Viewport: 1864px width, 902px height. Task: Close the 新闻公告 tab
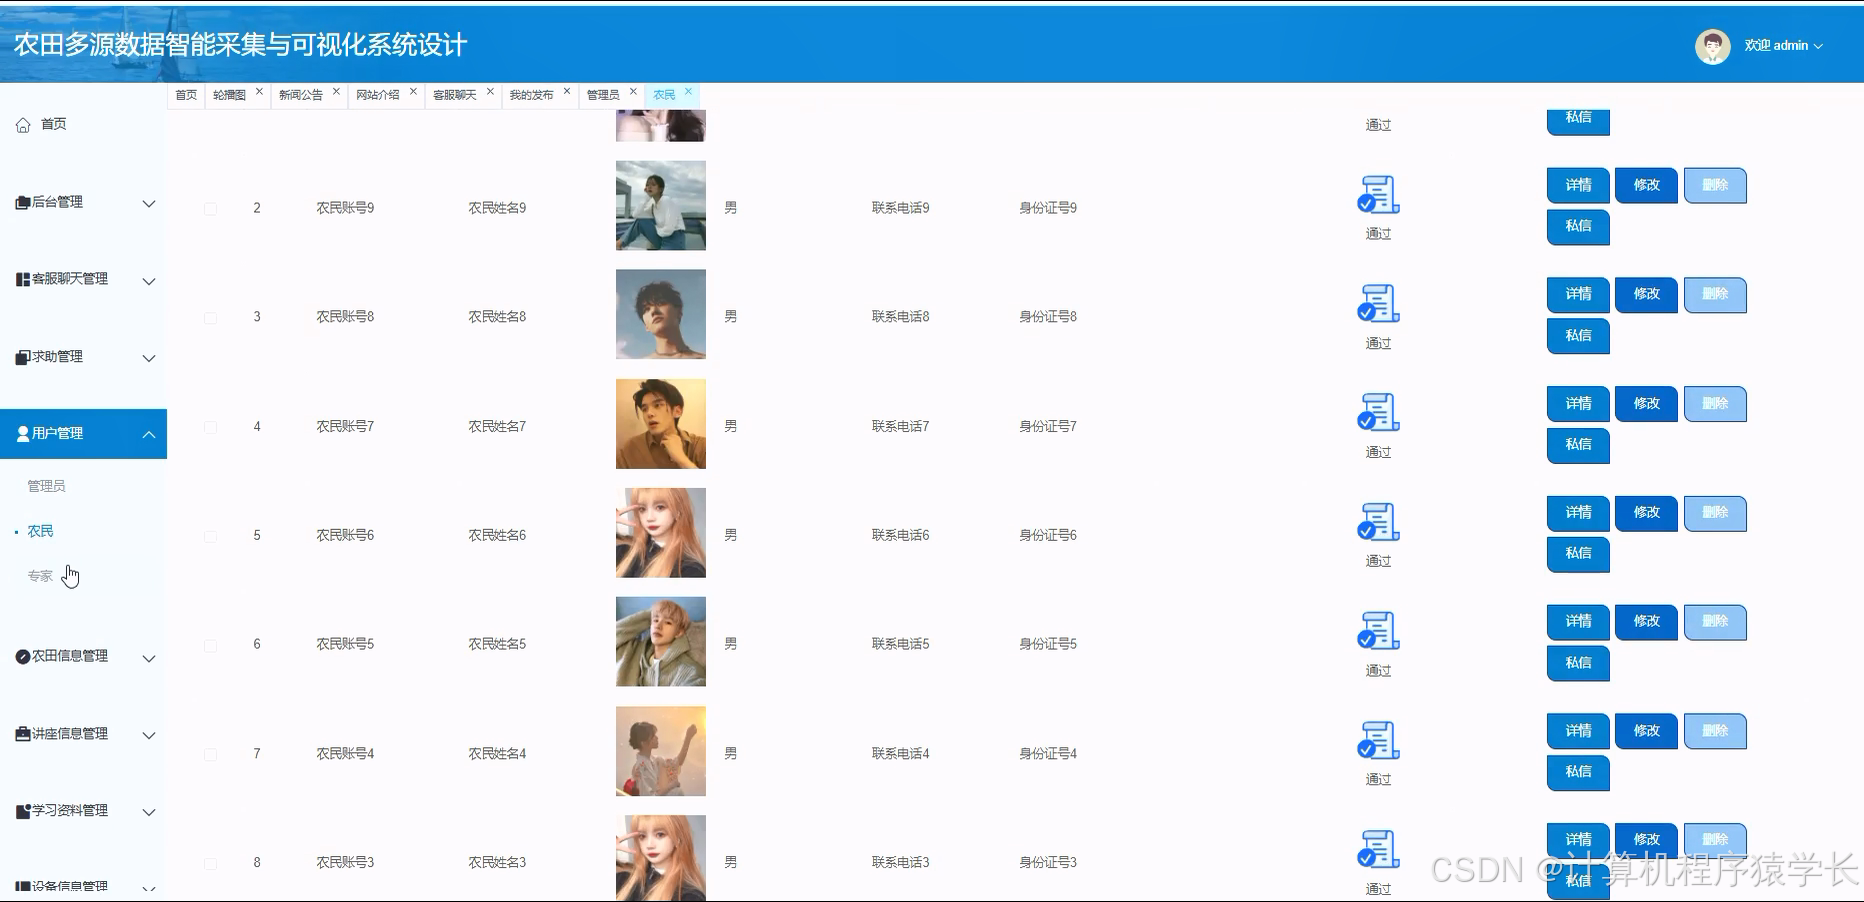[x=336, y=91]
